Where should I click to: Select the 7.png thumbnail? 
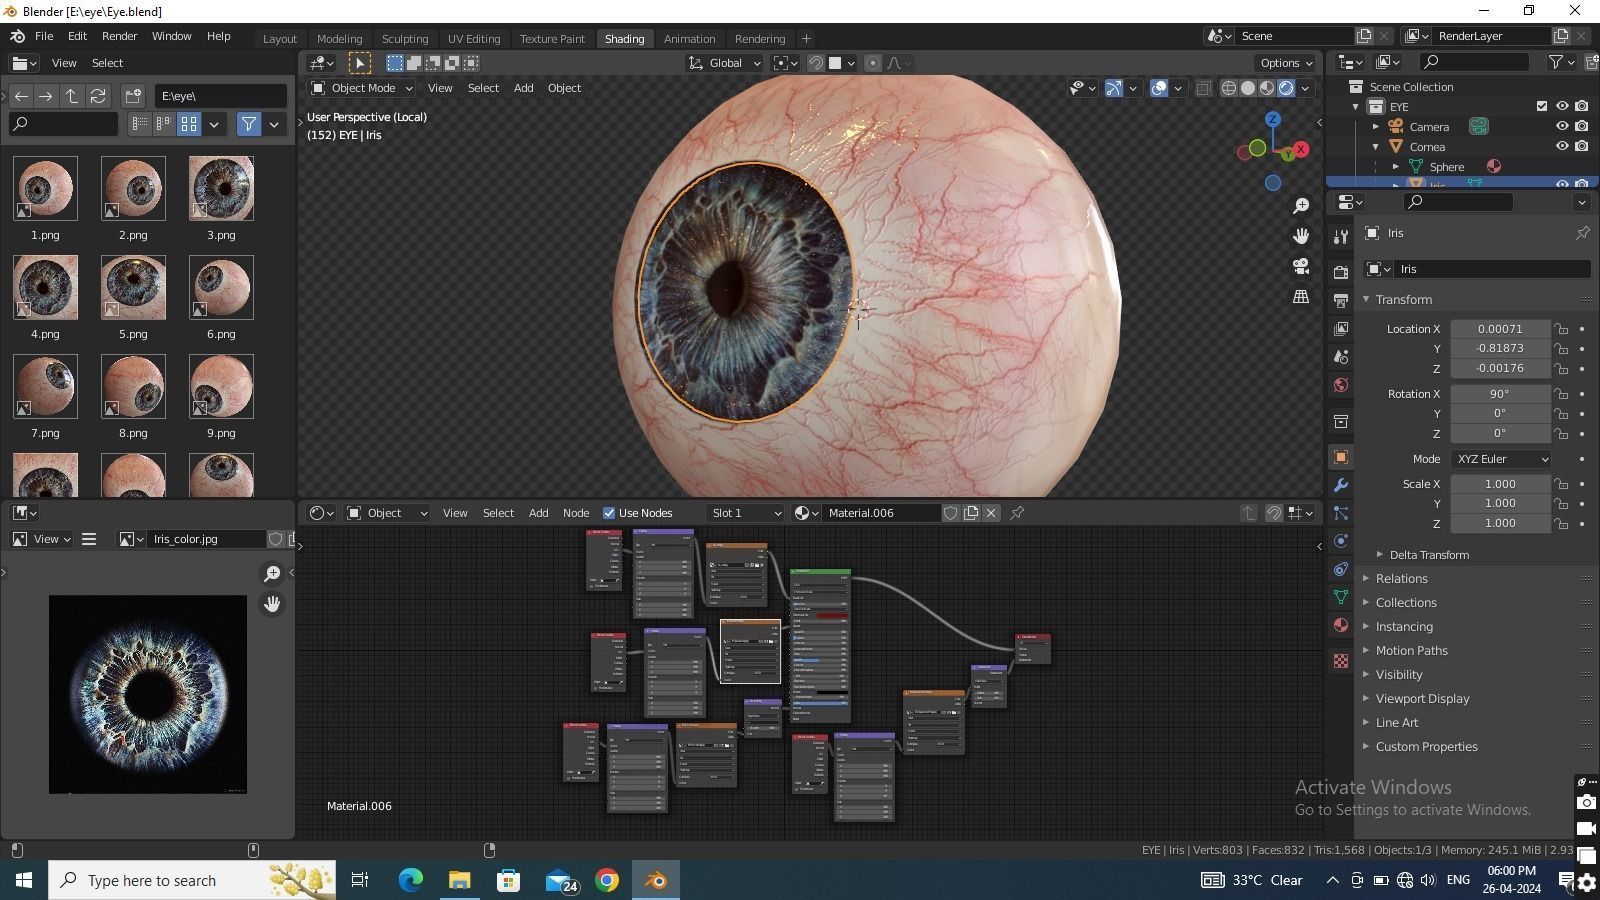coord(45,387)
